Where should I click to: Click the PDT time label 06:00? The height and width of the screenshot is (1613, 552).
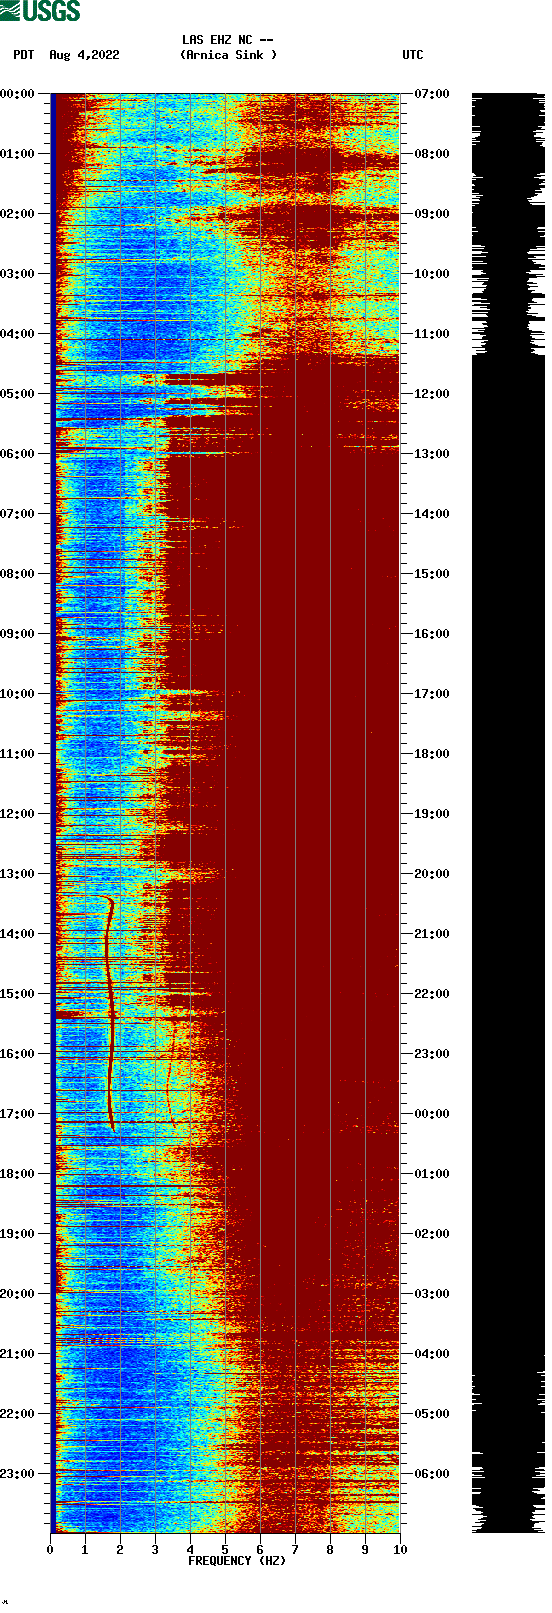point(17,453)
